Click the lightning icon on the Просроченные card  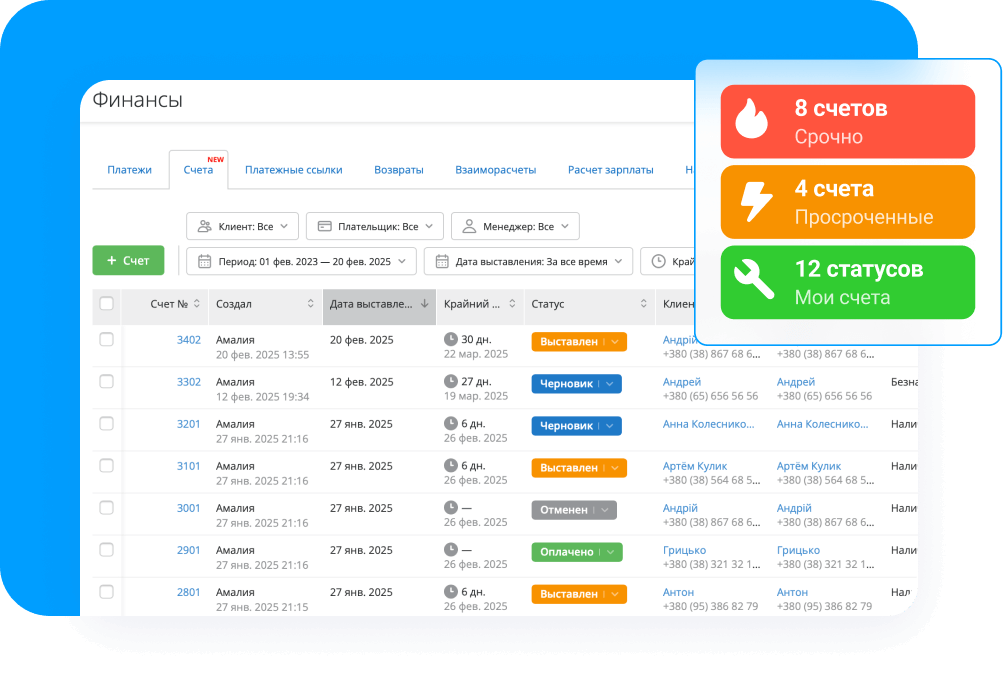point(751,202)
